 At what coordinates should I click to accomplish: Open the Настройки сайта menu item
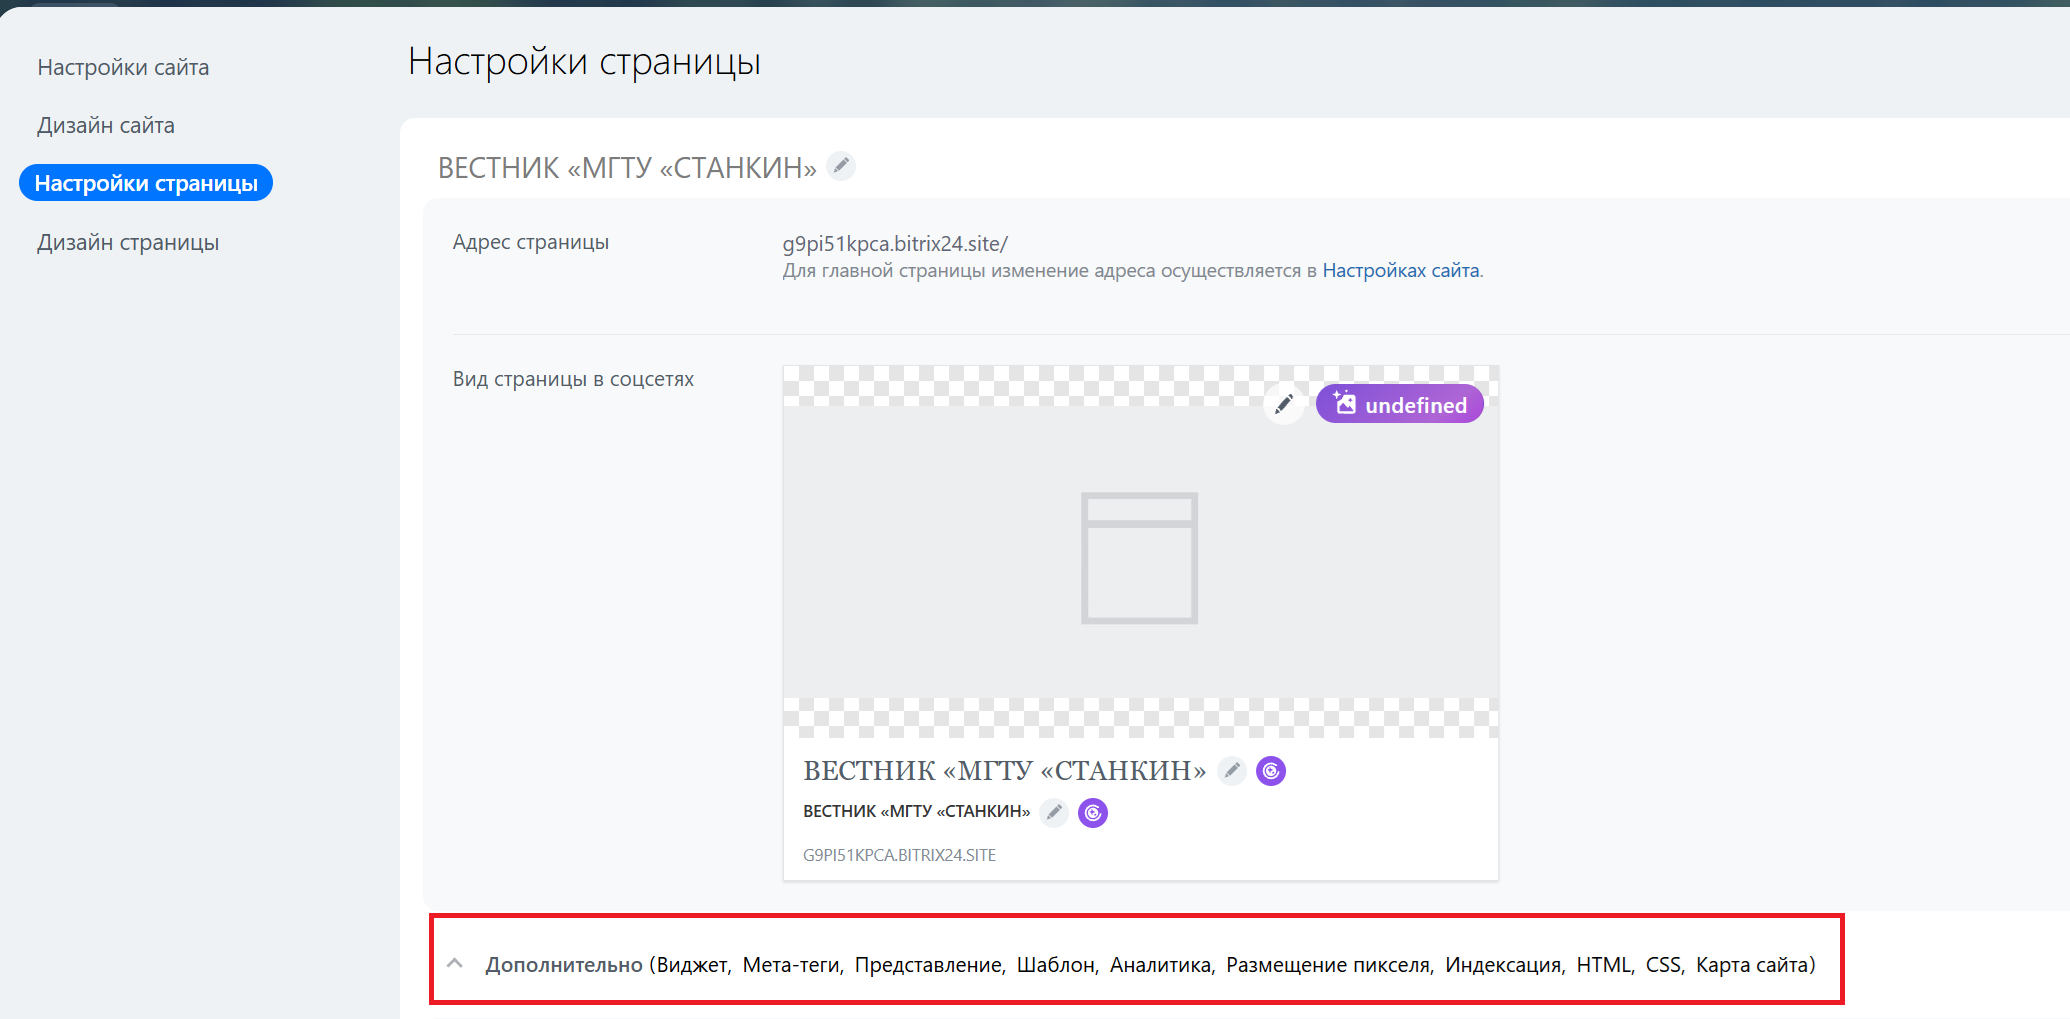click(123, 67)
